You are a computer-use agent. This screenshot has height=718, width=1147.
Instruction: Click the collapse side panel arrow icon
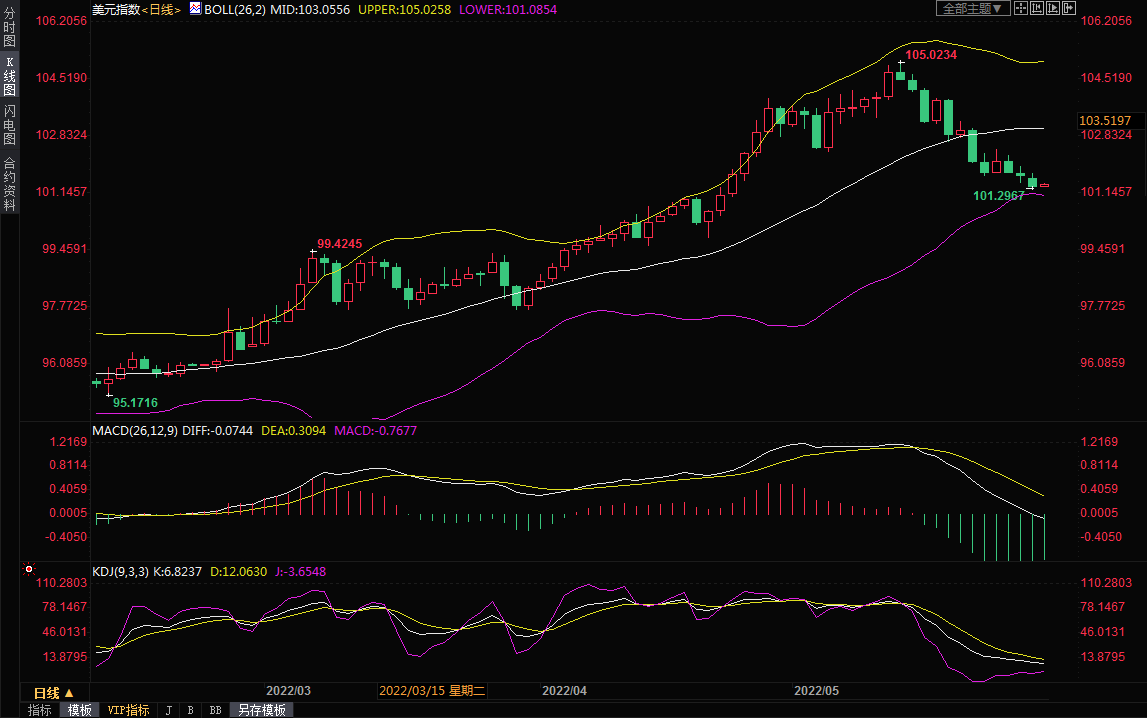tap(1069, 8)
